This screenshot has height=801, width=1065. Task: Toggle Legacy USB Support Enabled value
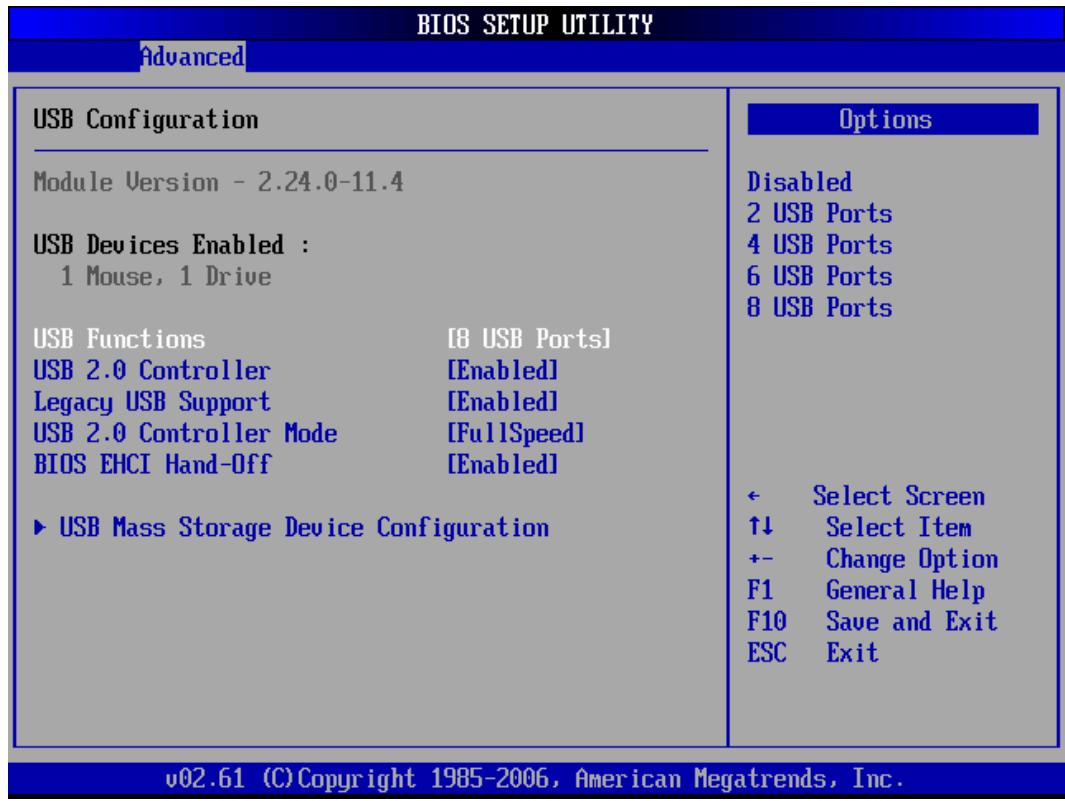503,402
